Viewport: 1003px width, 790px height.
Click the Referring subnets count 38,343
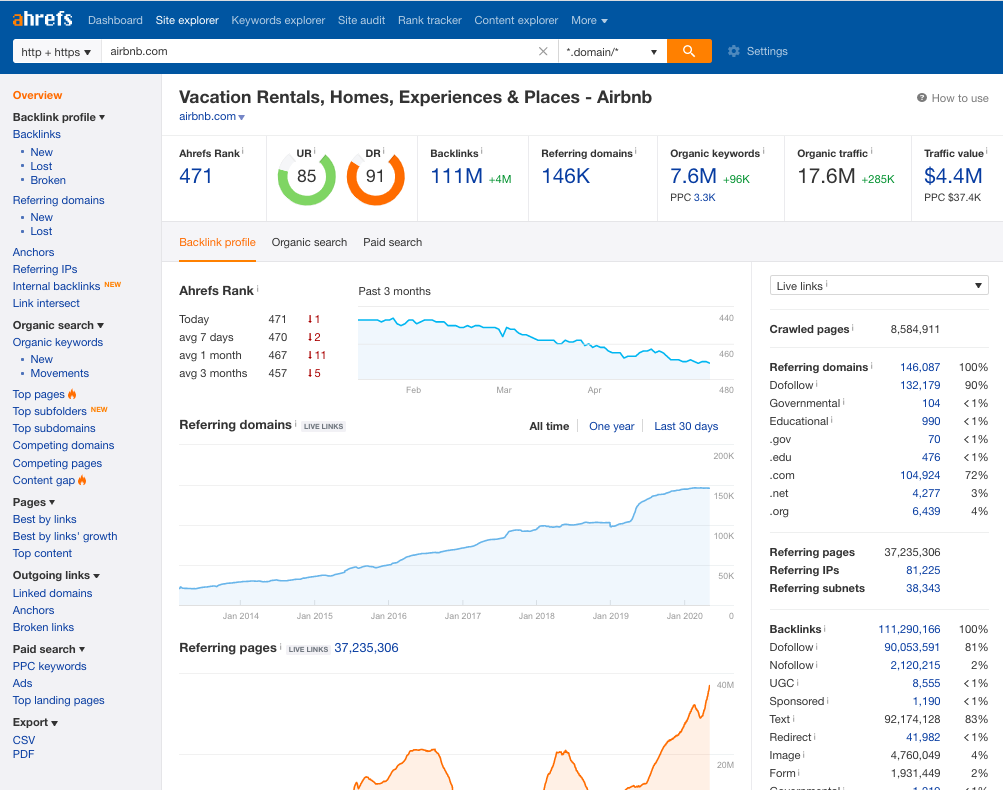[923, 589]
